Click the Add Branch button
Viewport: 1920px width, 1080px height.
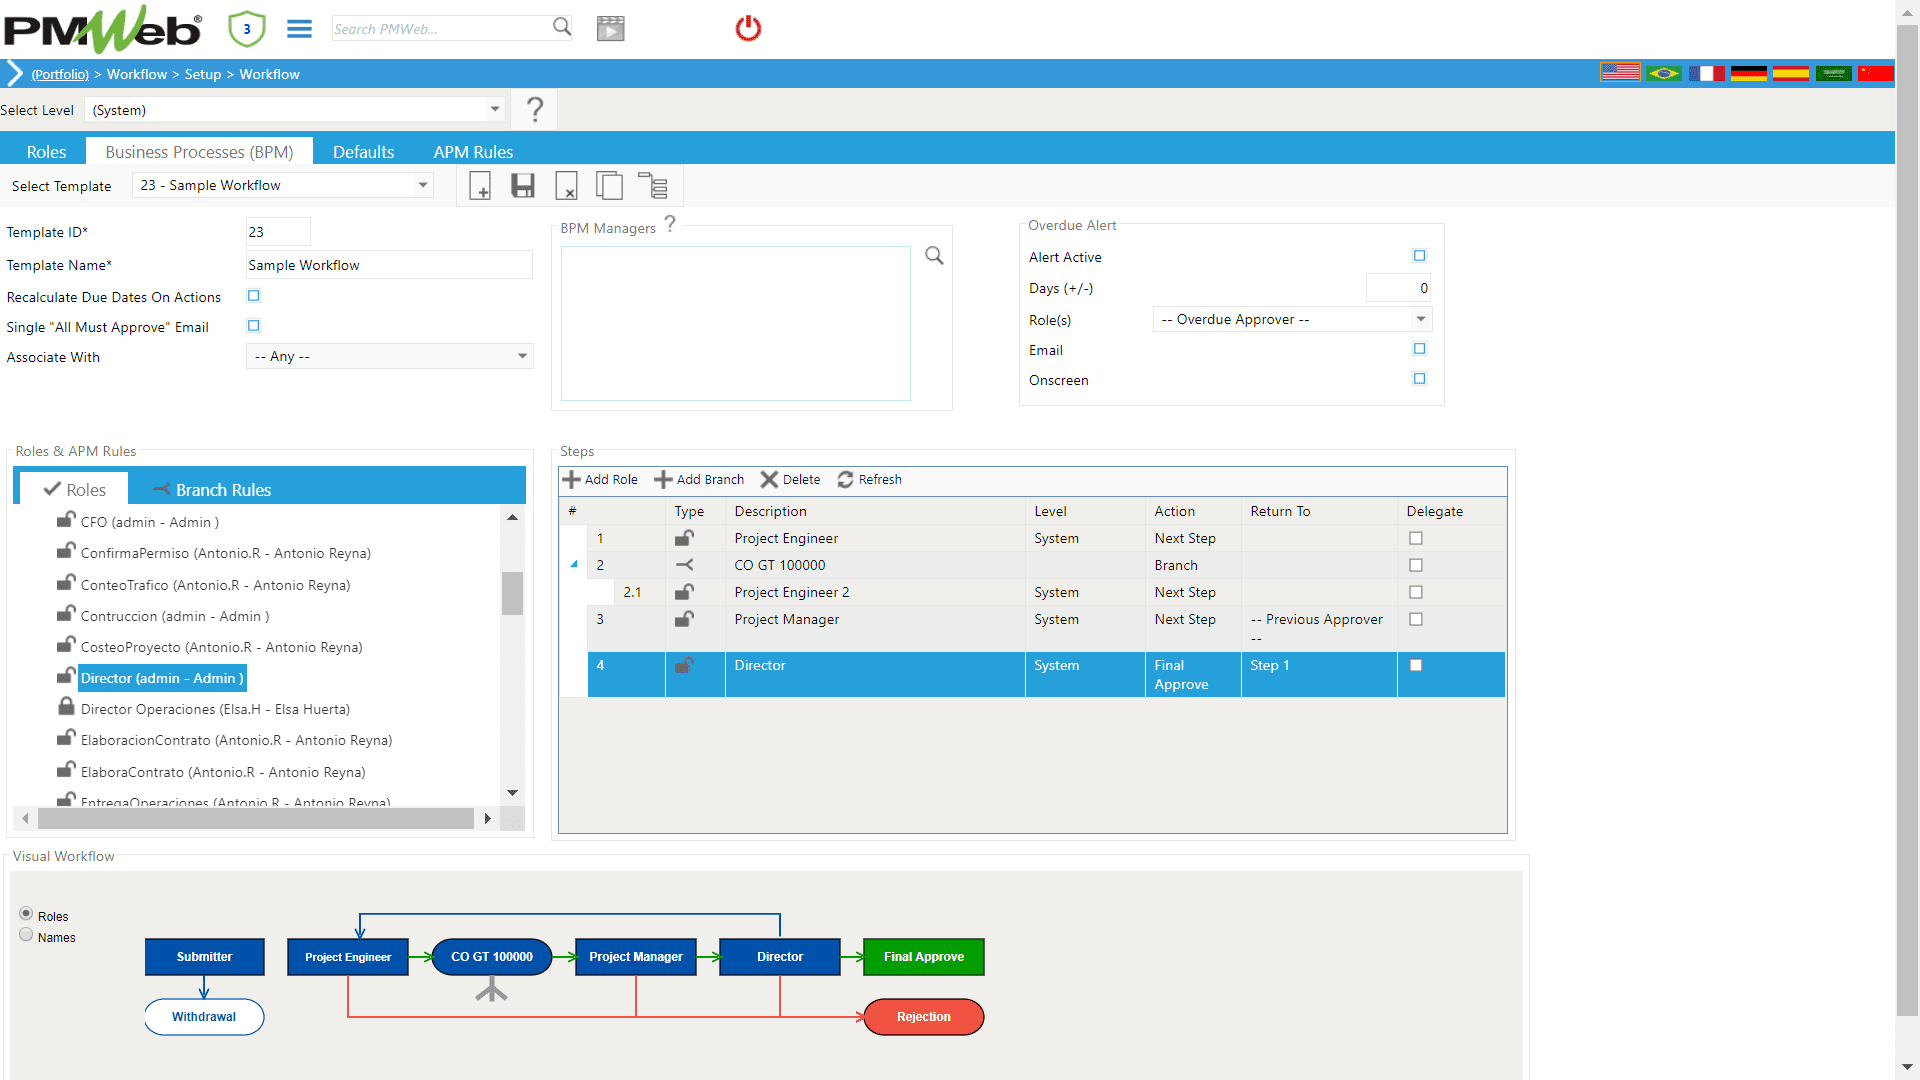(x=699, y=480)
